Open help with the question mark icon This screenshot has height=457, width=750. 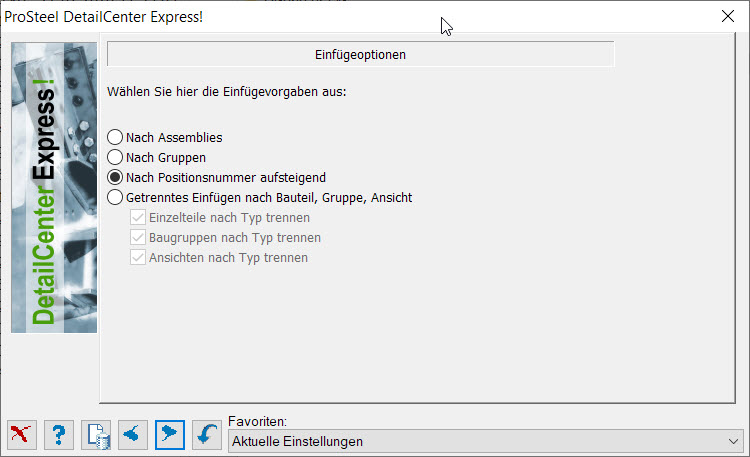59,435
